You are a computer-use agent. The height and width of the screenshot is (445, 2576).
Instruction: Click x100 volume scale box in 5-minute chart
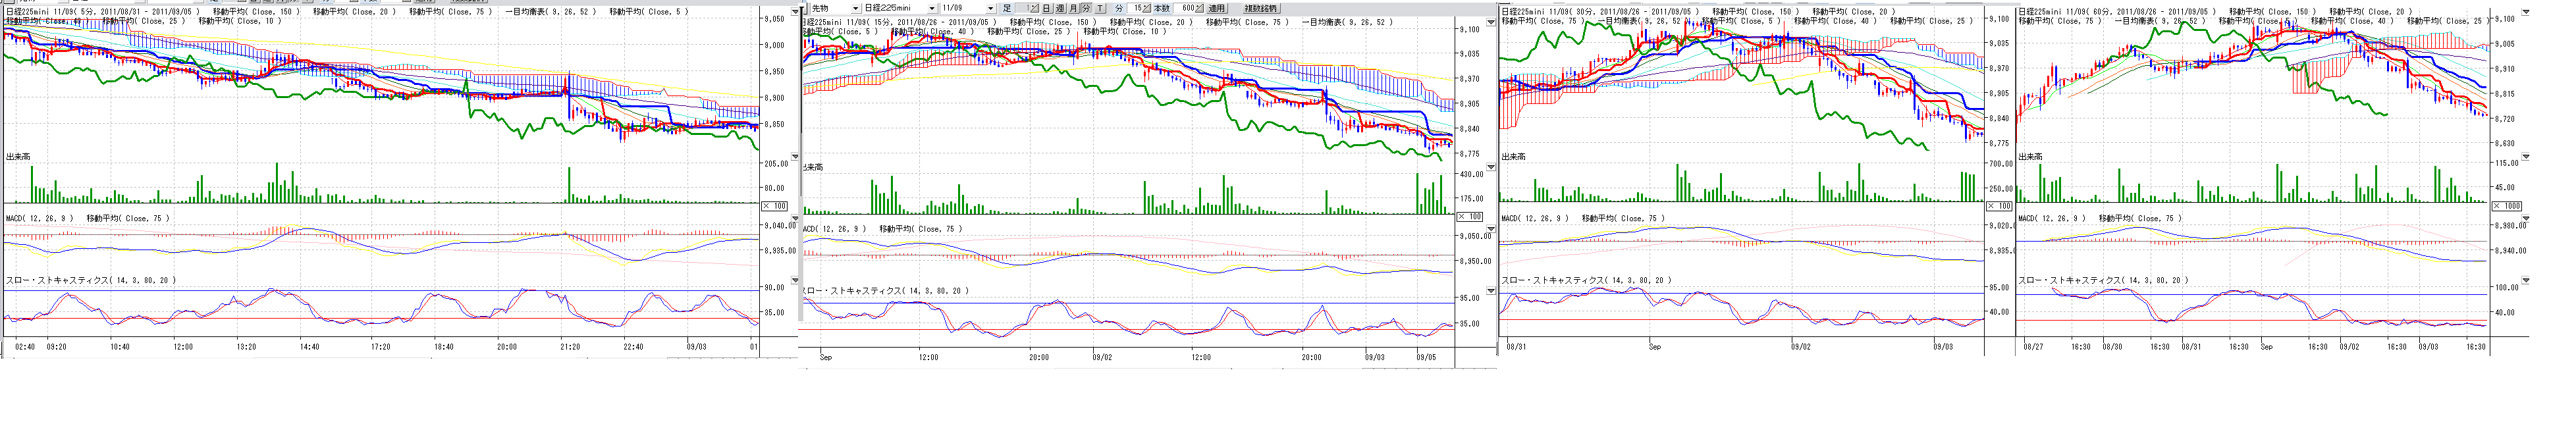[774, 206]
